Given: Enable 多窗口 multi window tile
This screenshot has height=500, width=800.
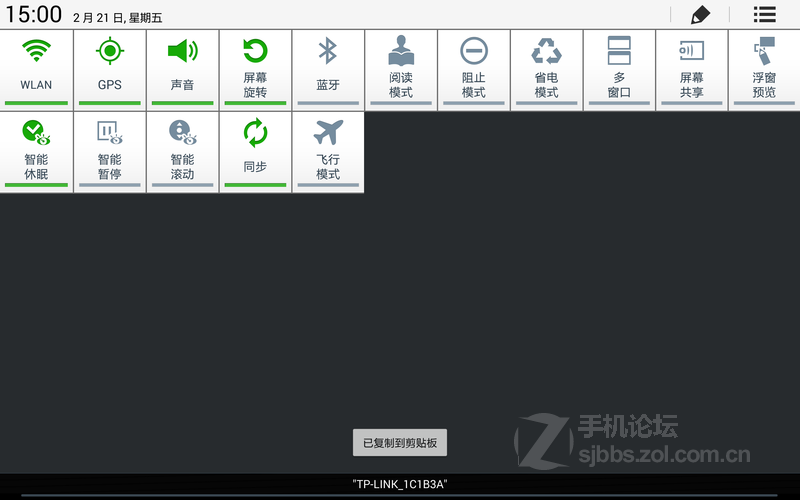Looking at the screenshot, I should point(619,70).
